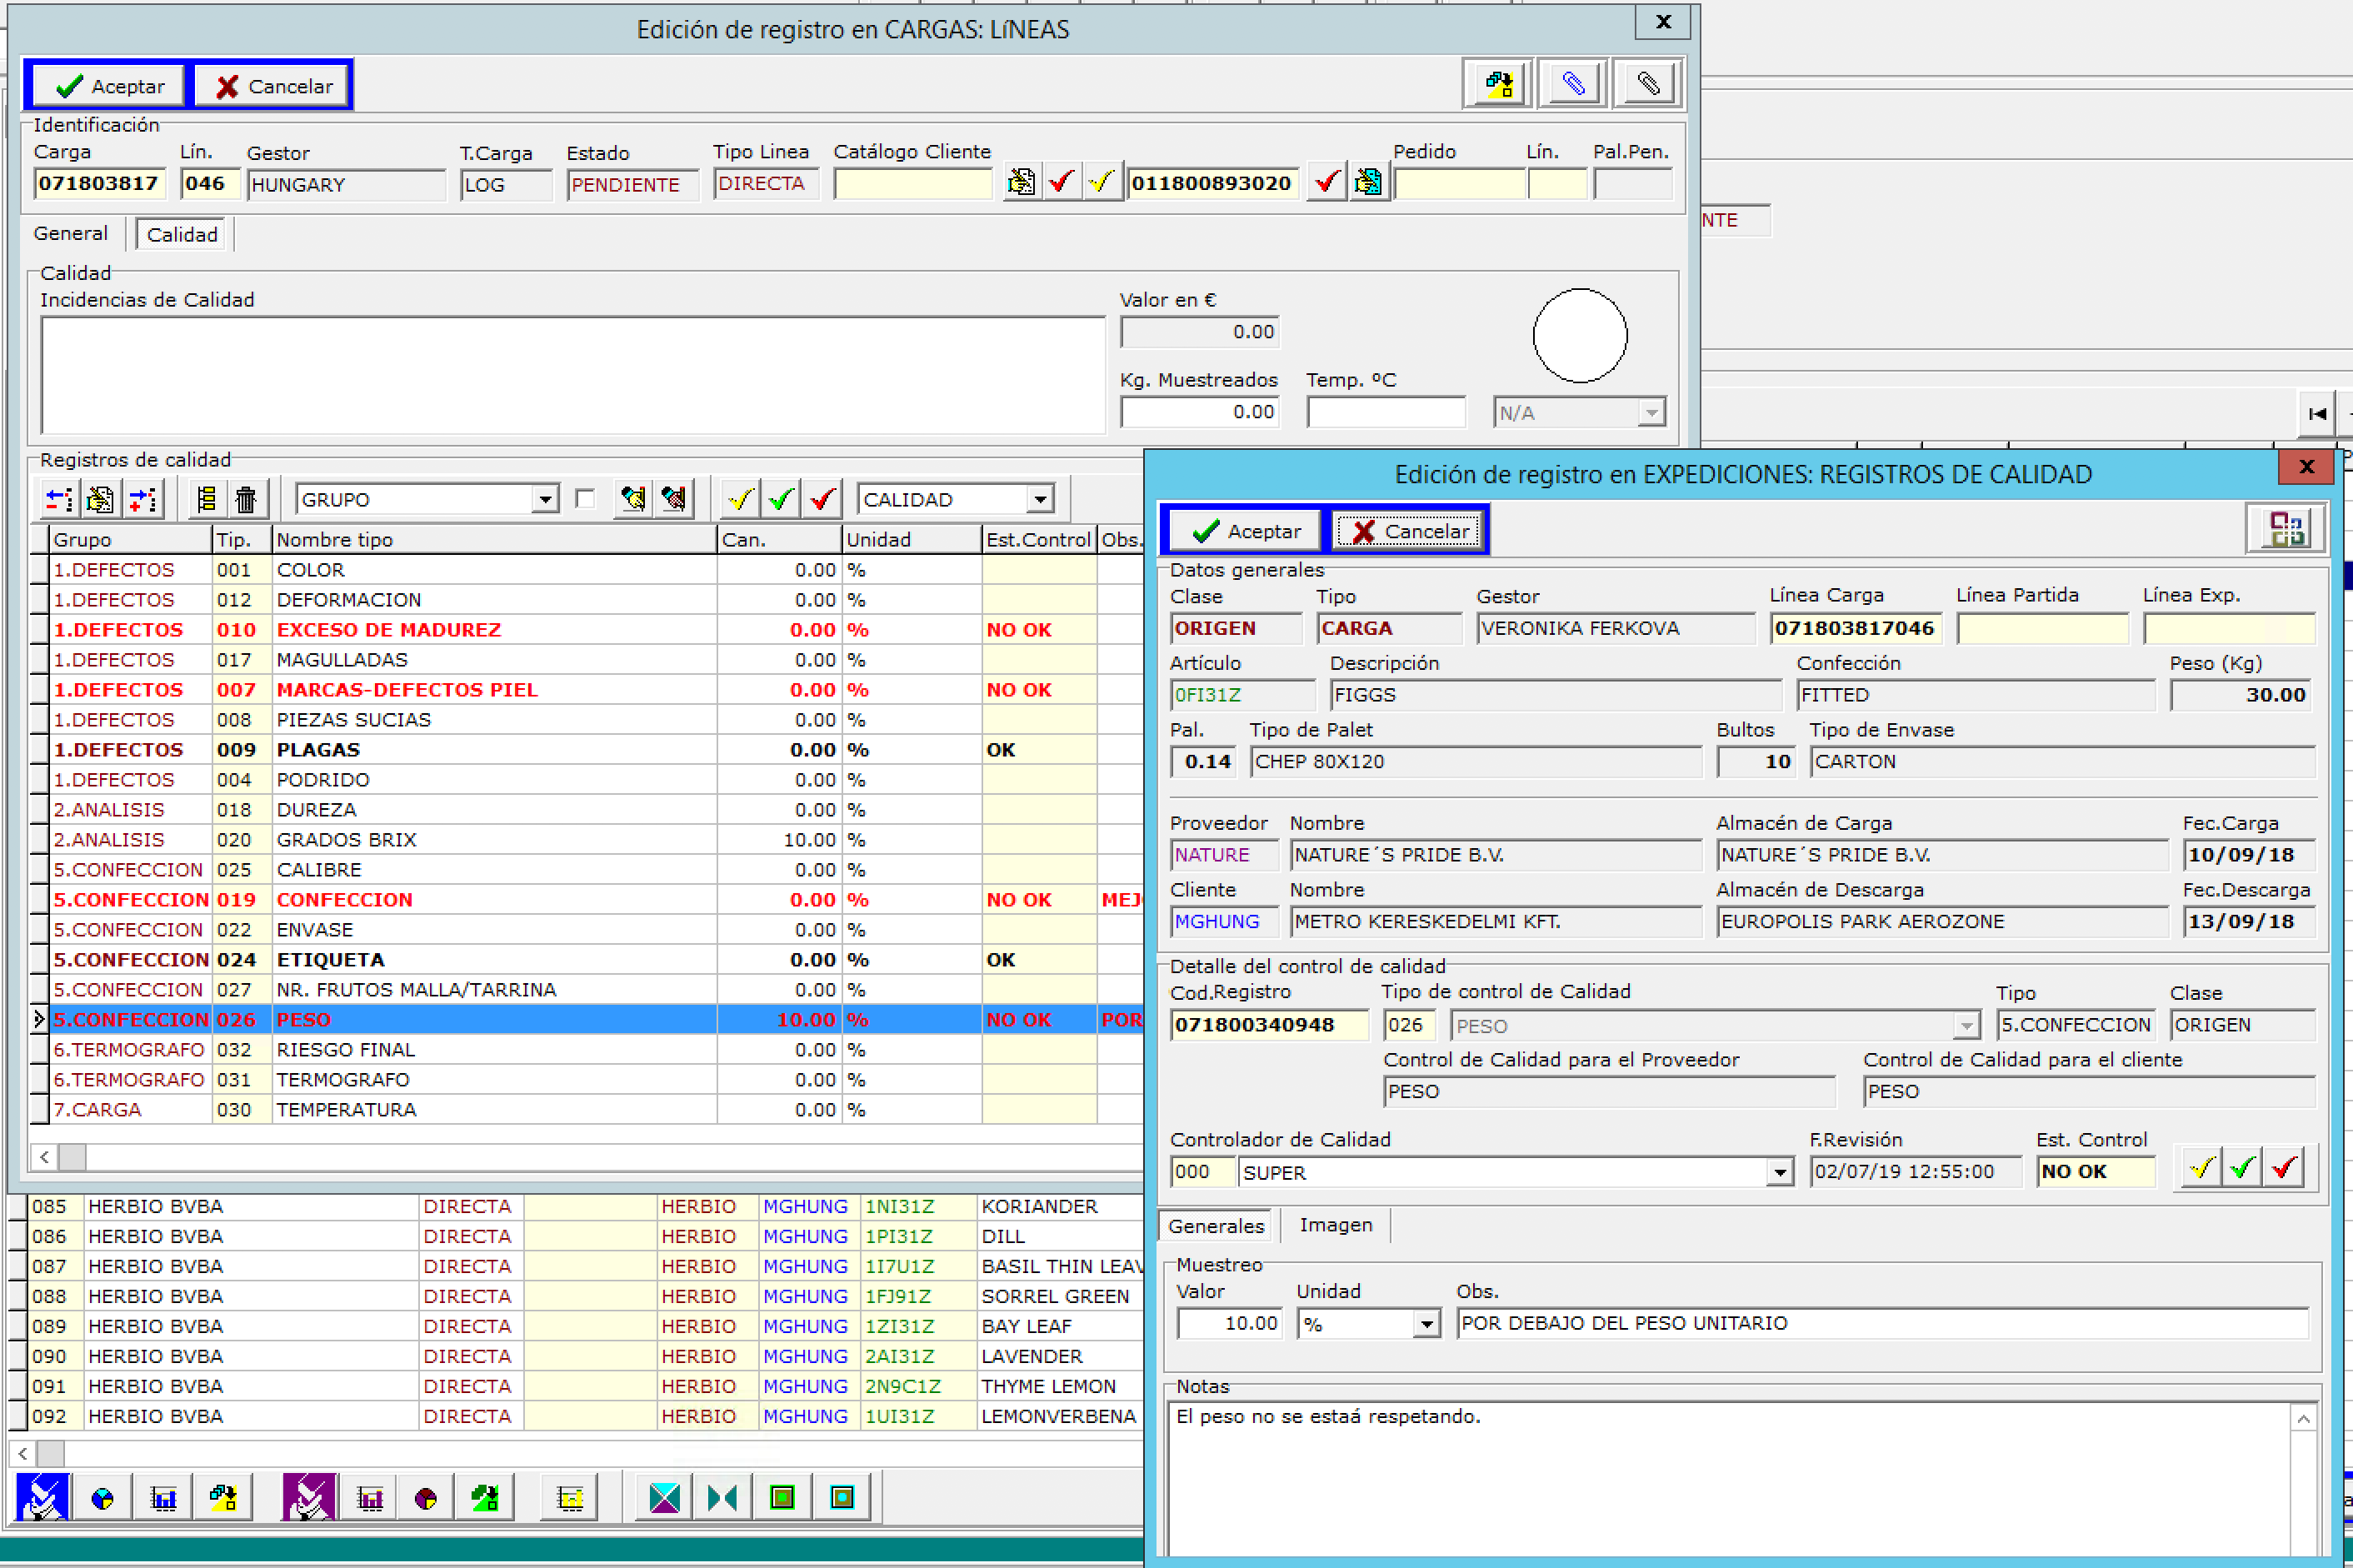Screen dimensions: 2353x1568
Task: Click the blue bar chart icon
Action: 163,1498
